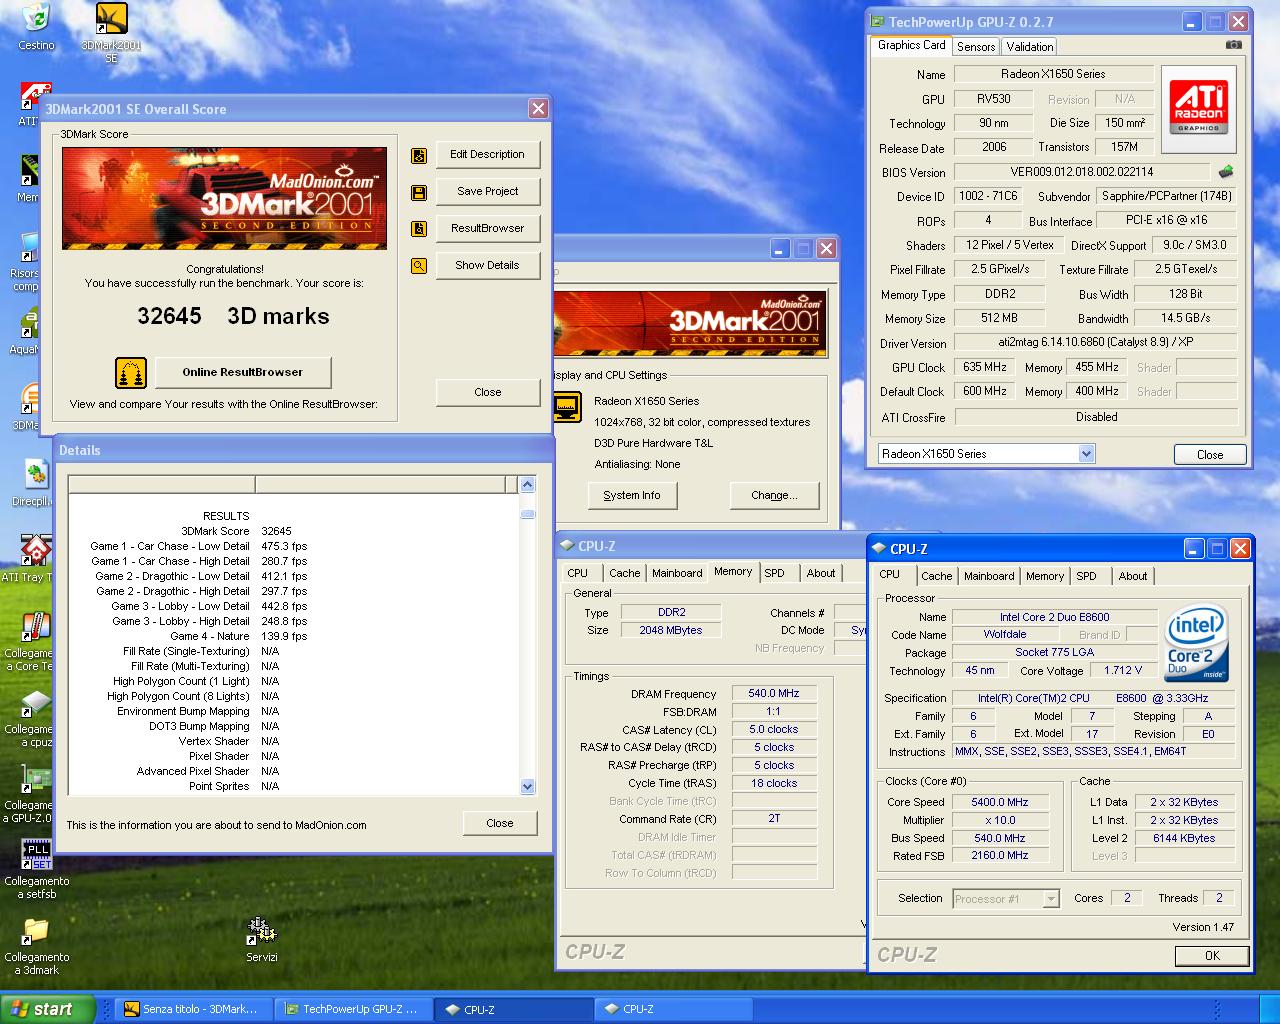Switch to TechPowerUp GPU-Z taskbar button
This screenshot has width=1280, height=1024.
[352, 1009]
